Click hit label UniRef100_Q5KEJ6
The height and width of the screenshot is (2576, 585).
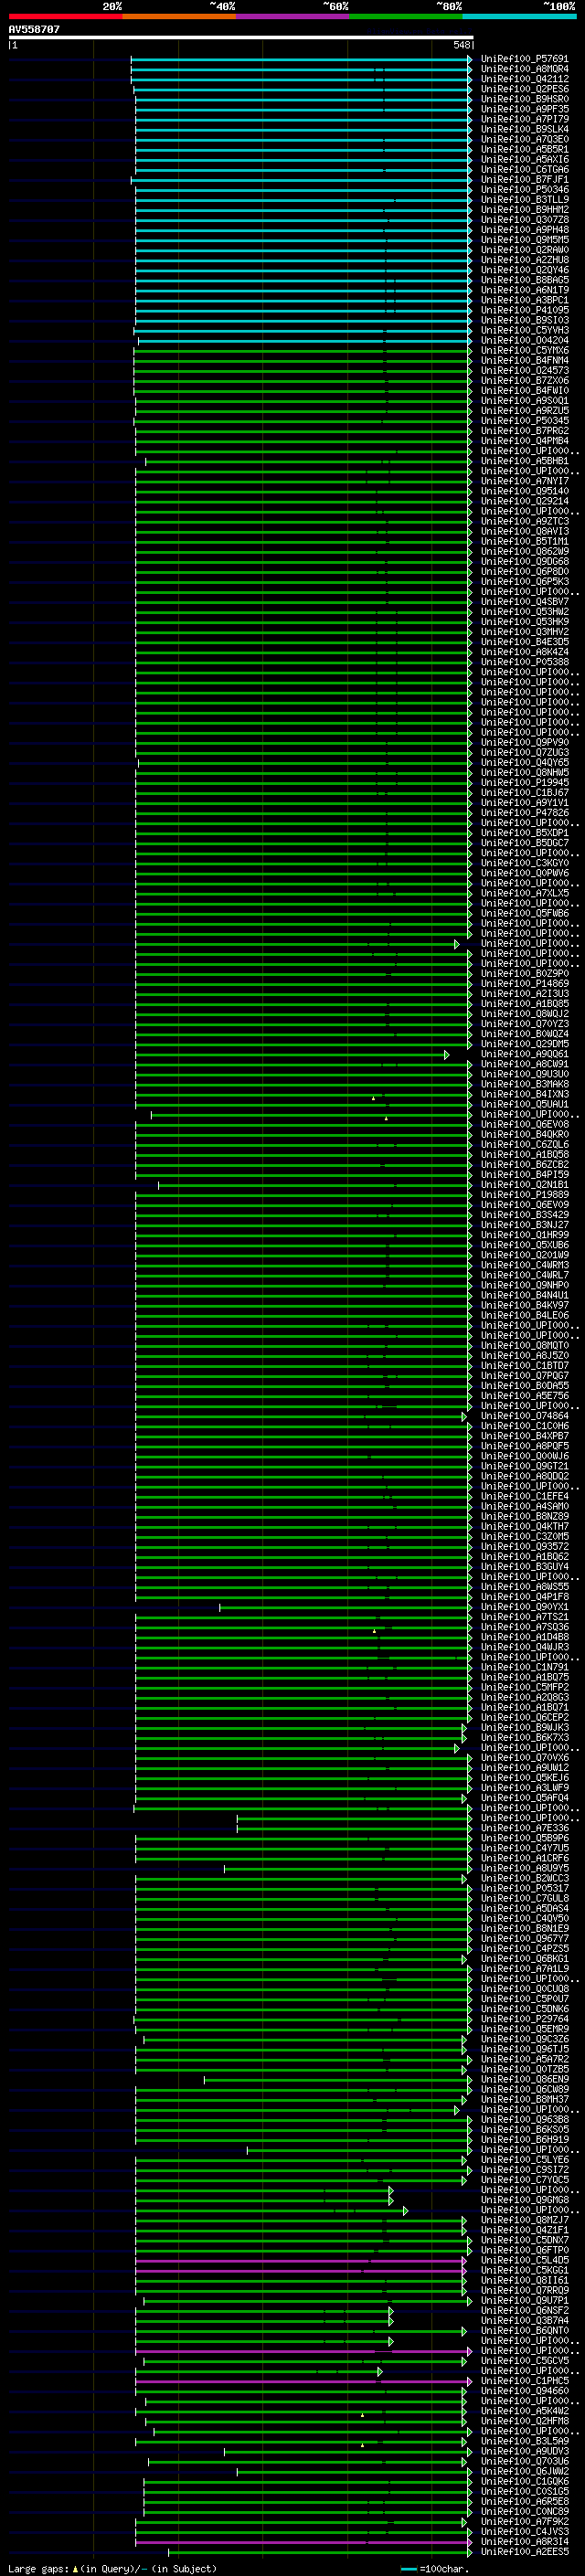[x=524, y=1777]
